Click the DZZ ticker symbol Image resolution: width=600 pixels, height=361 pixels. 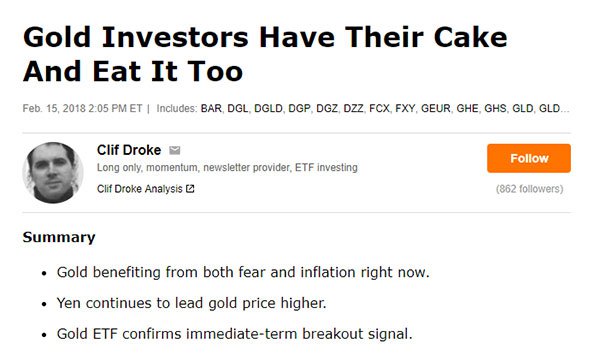click(353, 109)
